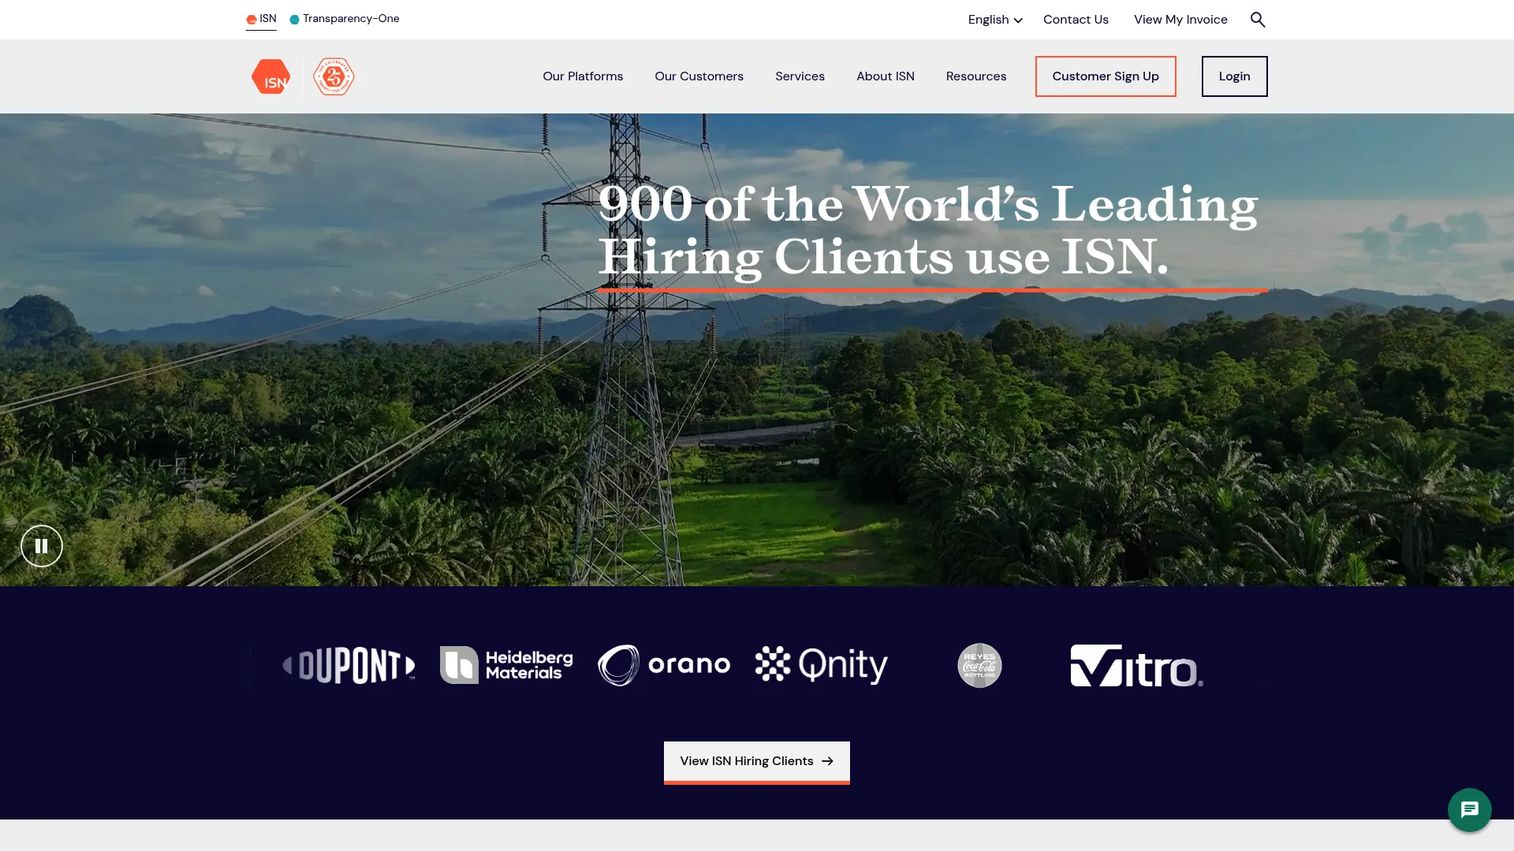Open the Our Customers menu
Image resolution: width=1514 pixels, height=851 pixels.
pos(699,76)
